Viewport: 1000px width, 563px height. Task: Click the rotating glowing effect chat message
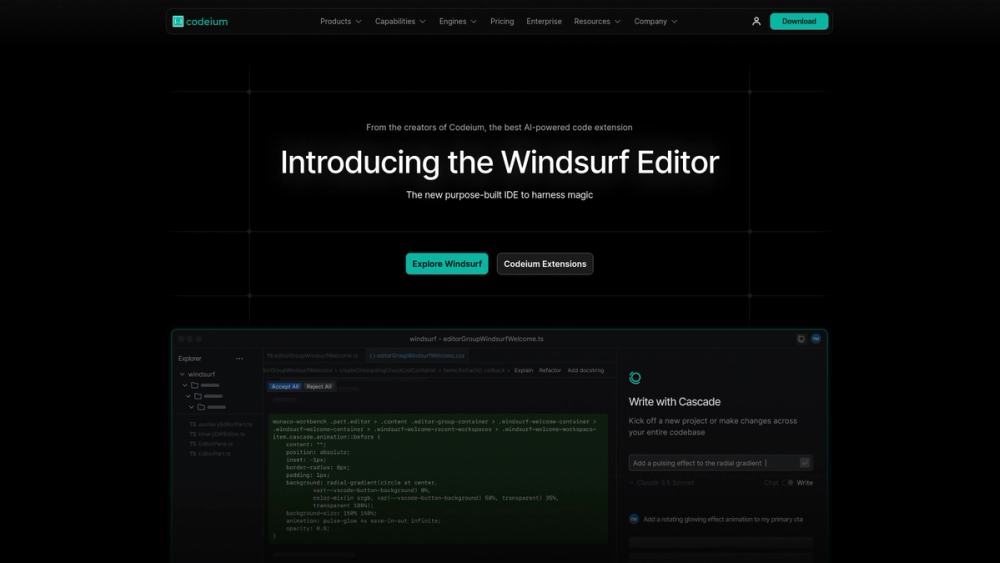(723, 519)
